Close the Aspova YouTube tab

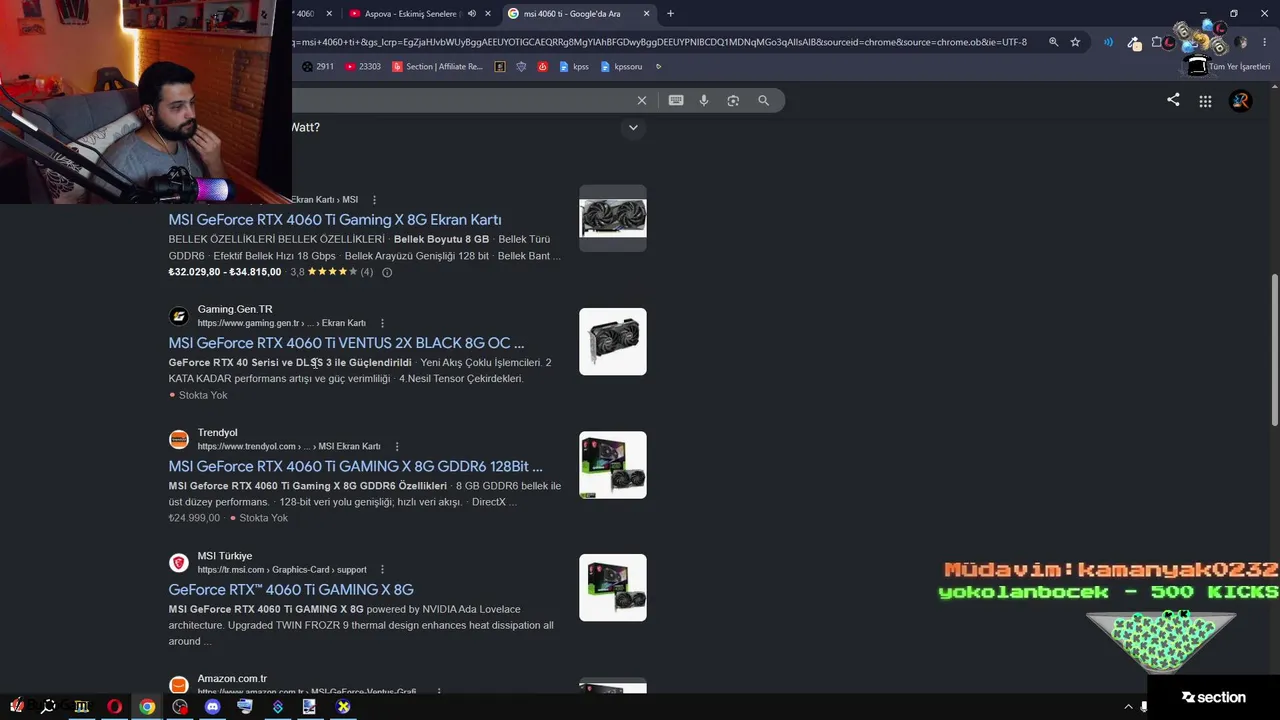pyautogui.click(x=488, y=14)
